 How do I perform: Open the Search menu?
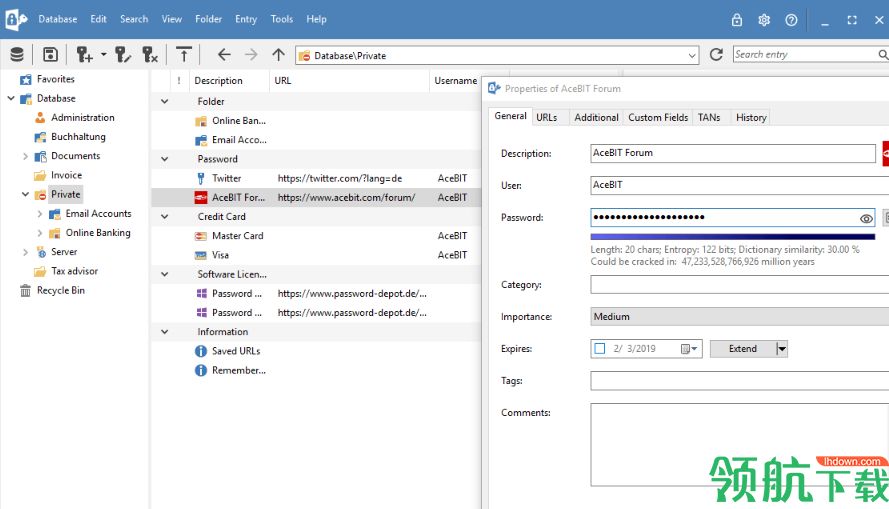134,19
